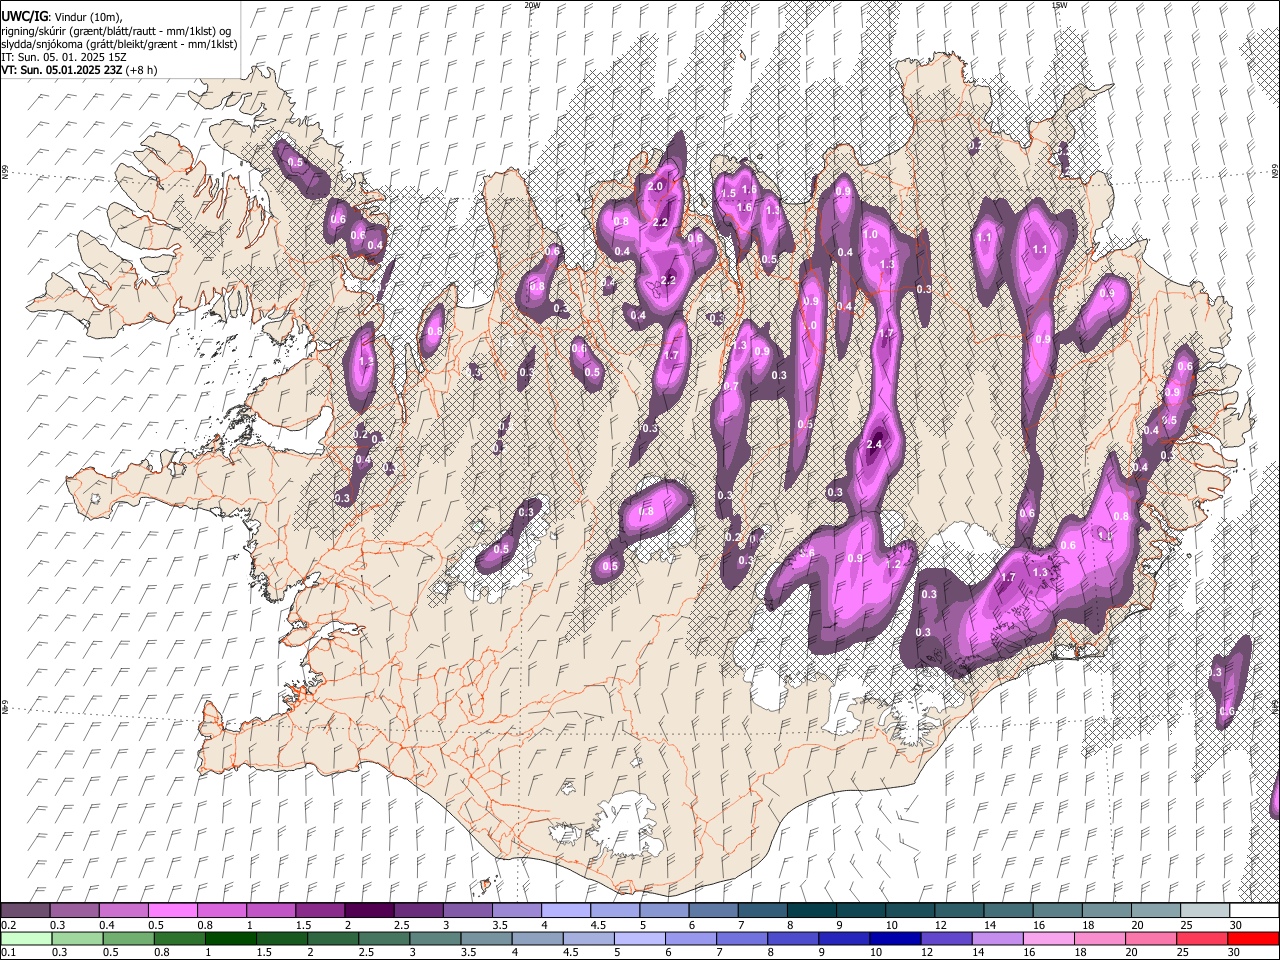Select white top-row swatch above the 30 label
The height and width of the screenshot is (960, 1280).
coord(1254,911)
